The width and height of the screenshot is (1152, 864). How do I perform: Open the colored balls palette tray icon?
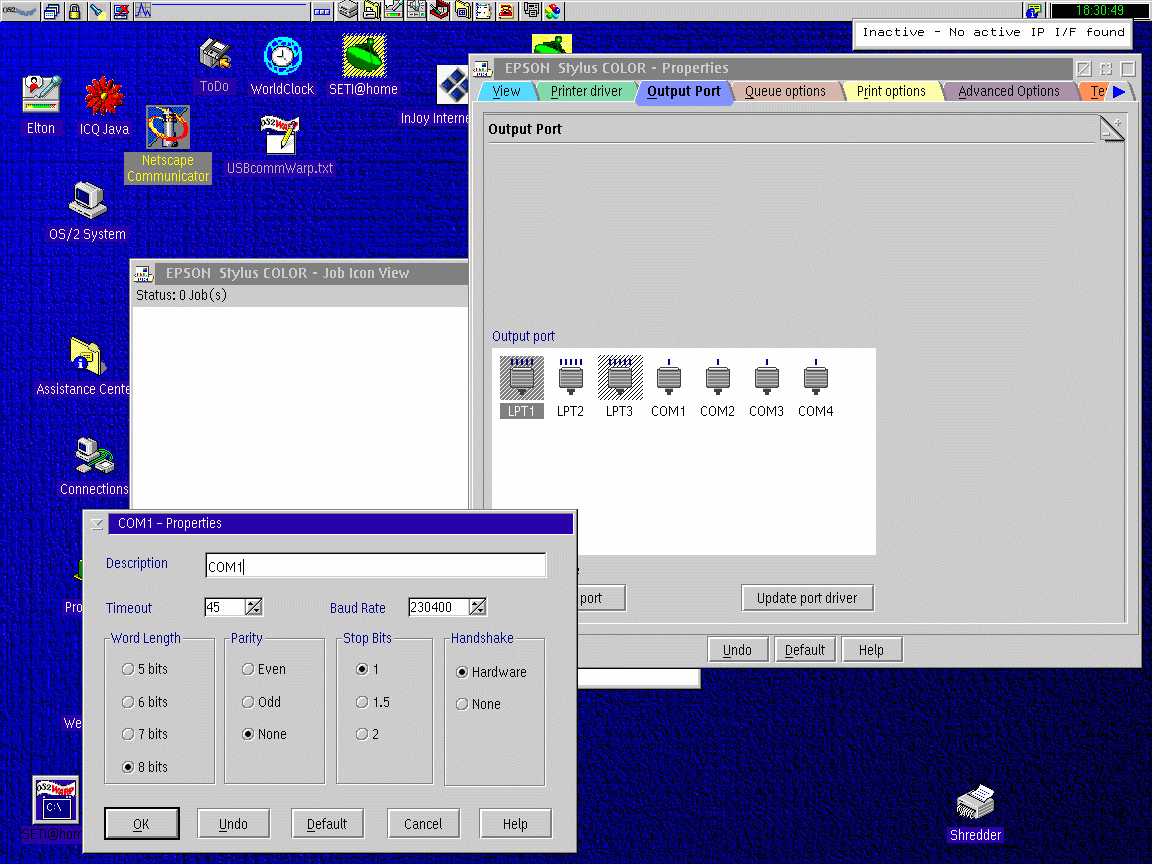pyautogui.click(x=552, y=10)
